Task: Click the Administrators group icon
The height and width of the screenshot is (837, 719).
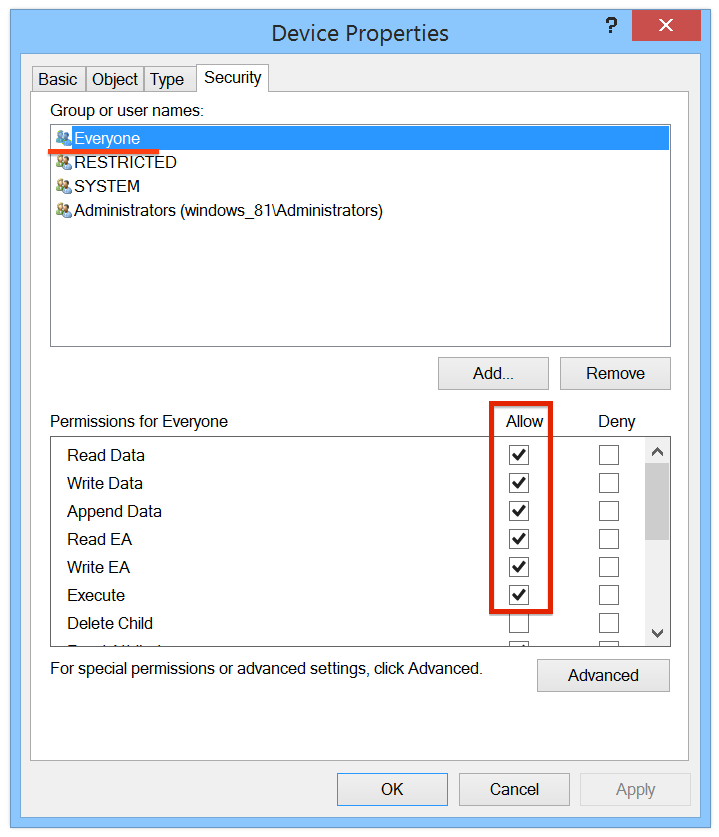Action: 64,210
